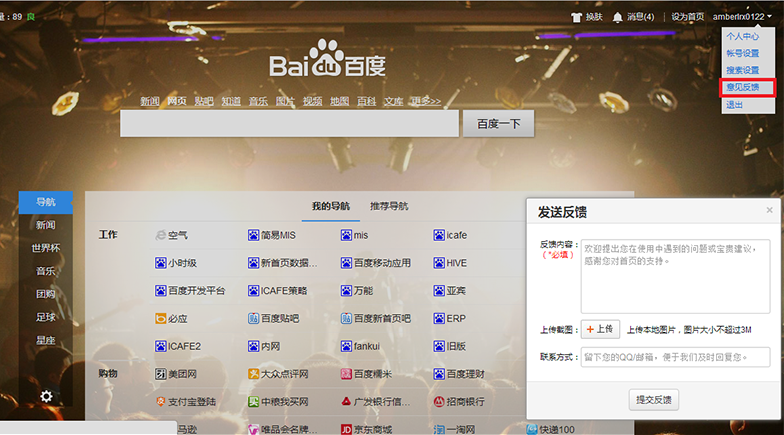784x435 pixels.
Task: Open the HIVE site icon
Action: tap(439, 263)
